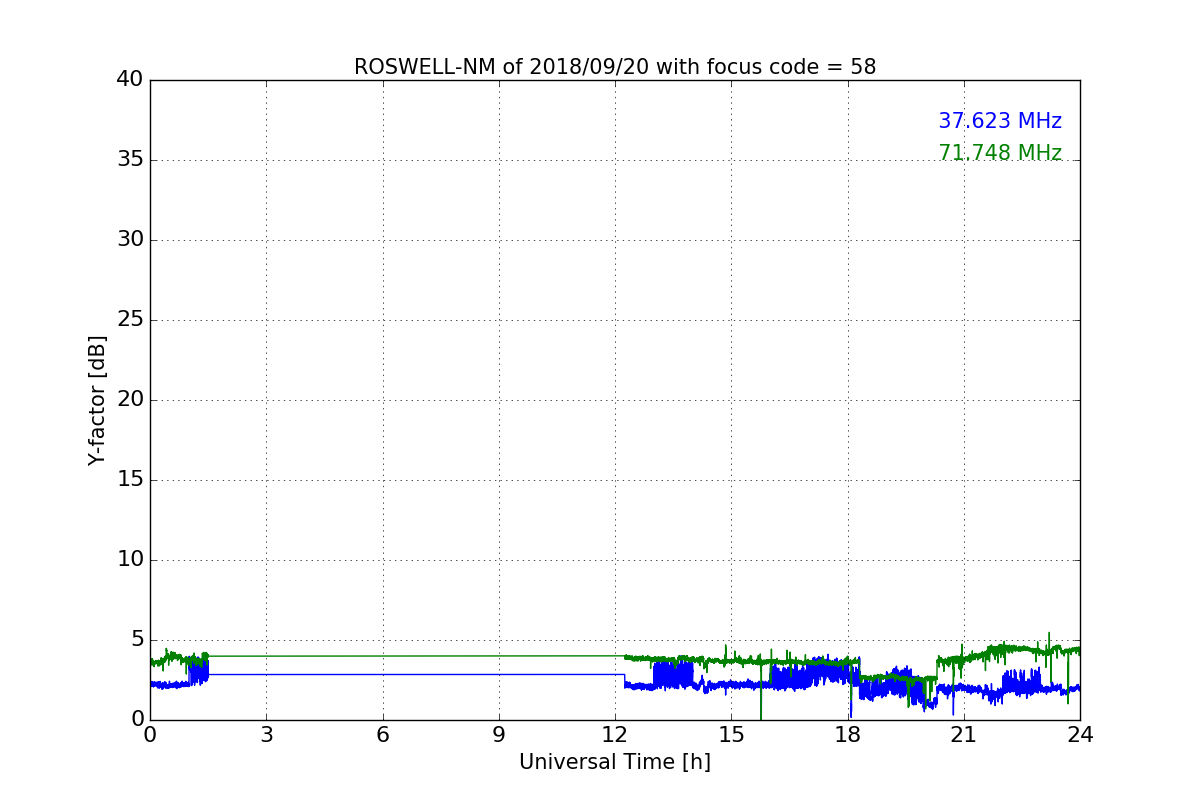Click the x-axis tick label 6
Screen dimensions: 1200x800
point(383,735)
